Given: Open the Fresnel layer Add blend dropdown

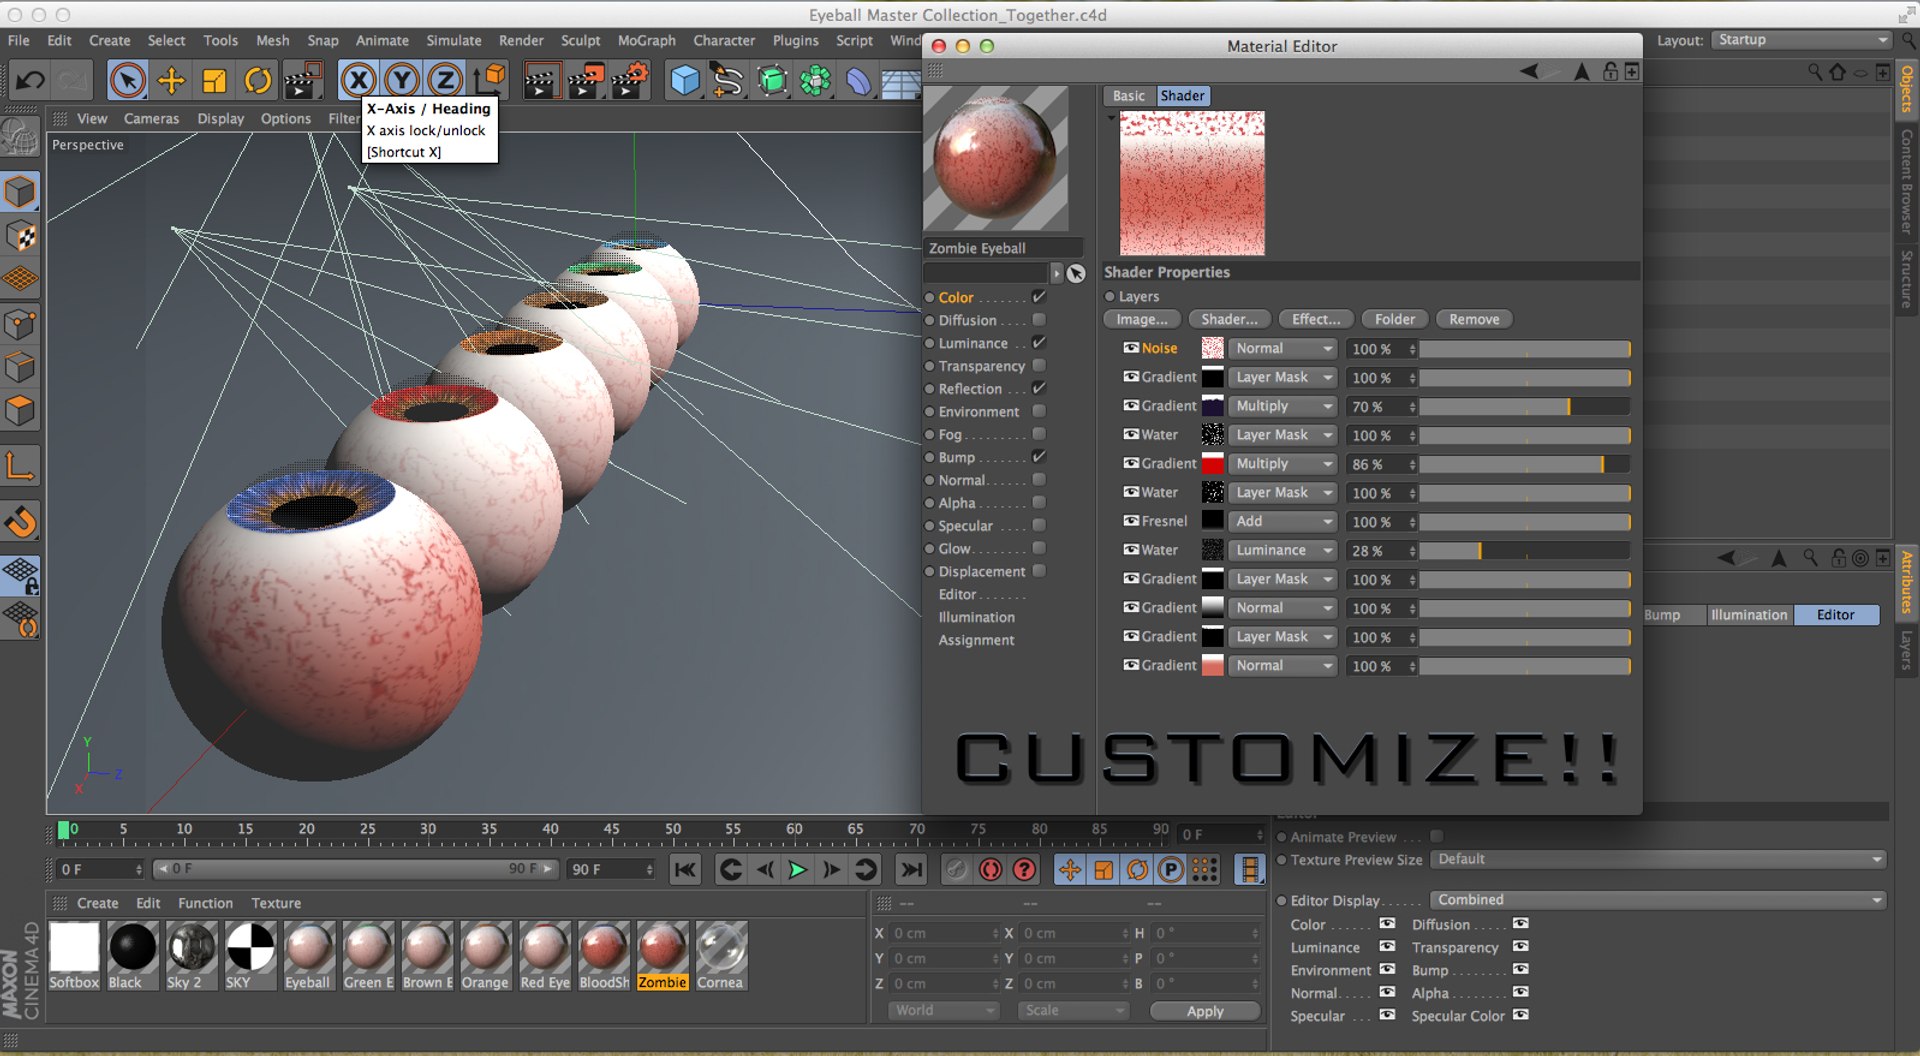Looking at the screenshot, I should [1283, 522].
